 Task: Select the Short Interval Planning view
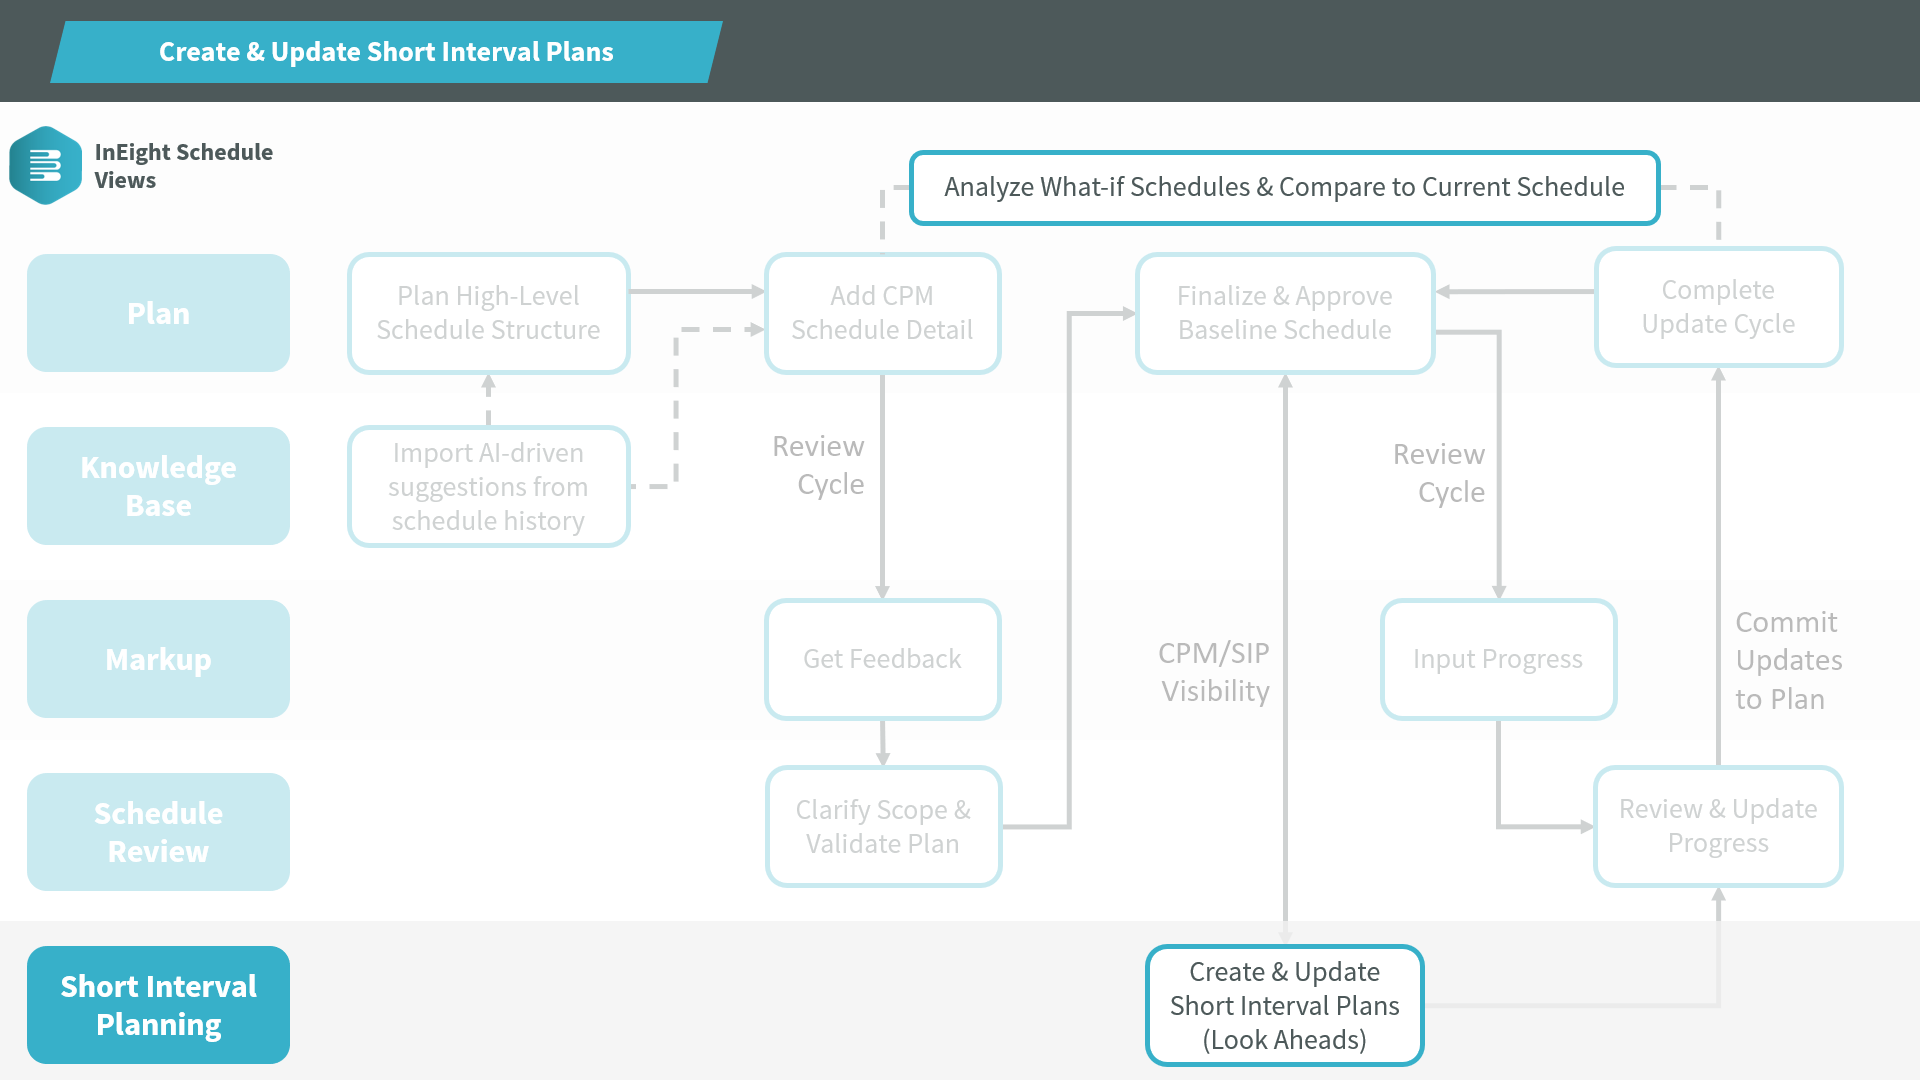pyautogui.click(x=158, y=1005)
